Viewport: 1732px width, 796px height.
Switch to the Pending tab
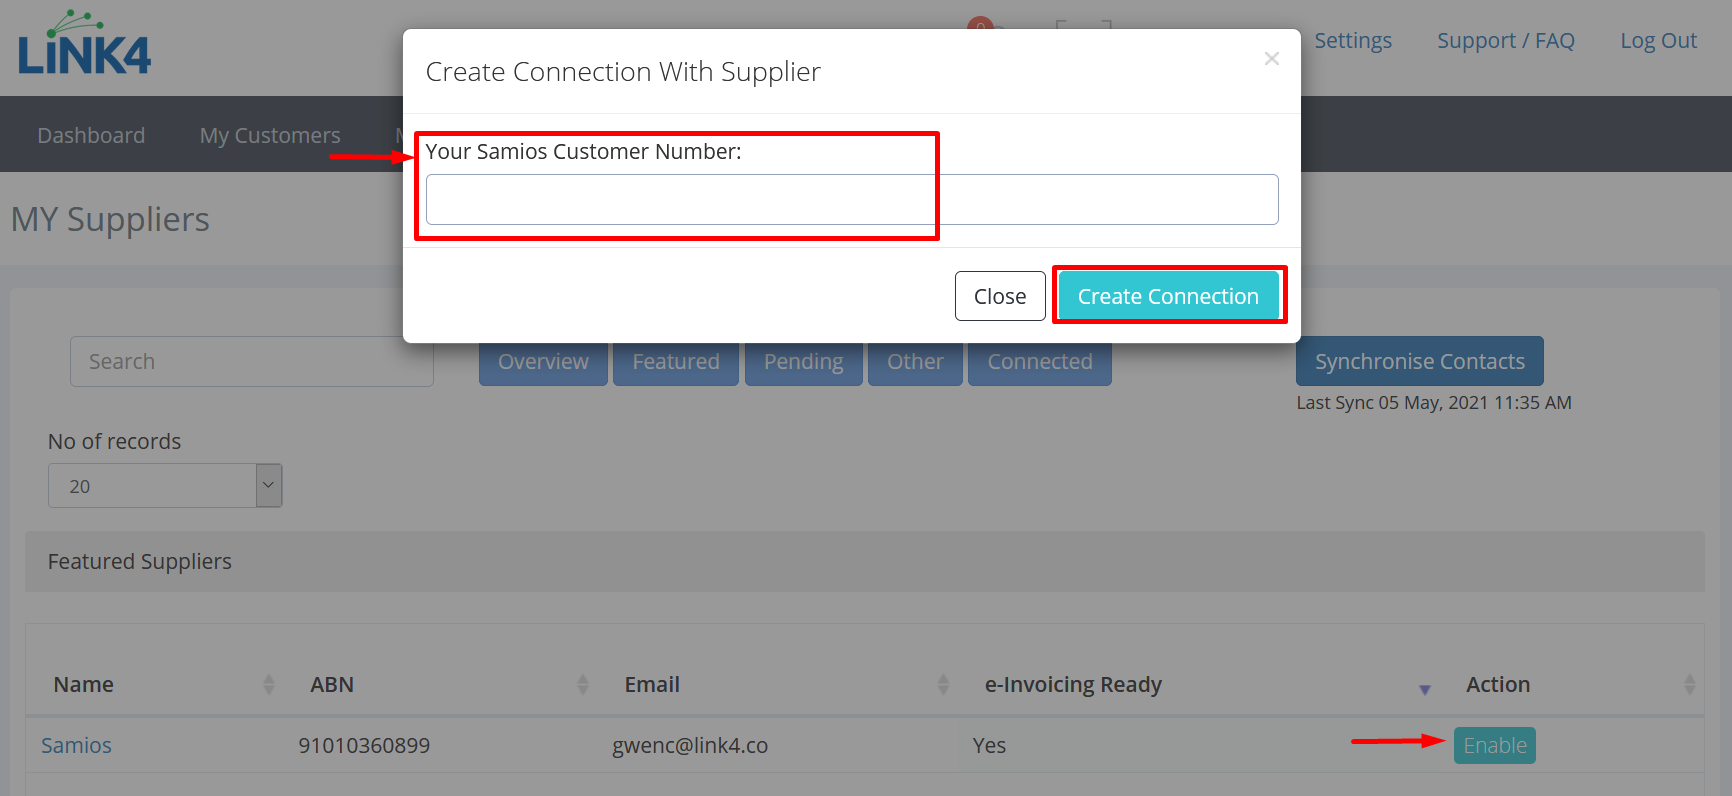[x=804, y=361]
